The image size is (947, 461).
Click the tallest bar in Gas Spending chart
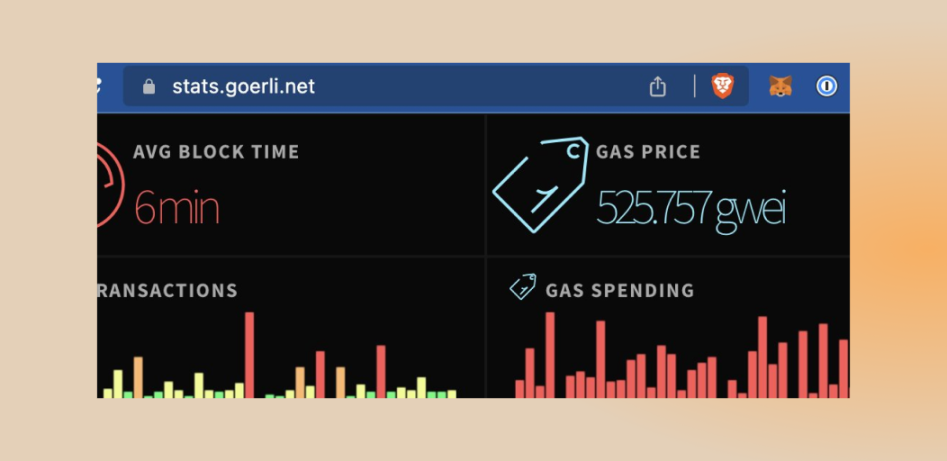(550, 355)
